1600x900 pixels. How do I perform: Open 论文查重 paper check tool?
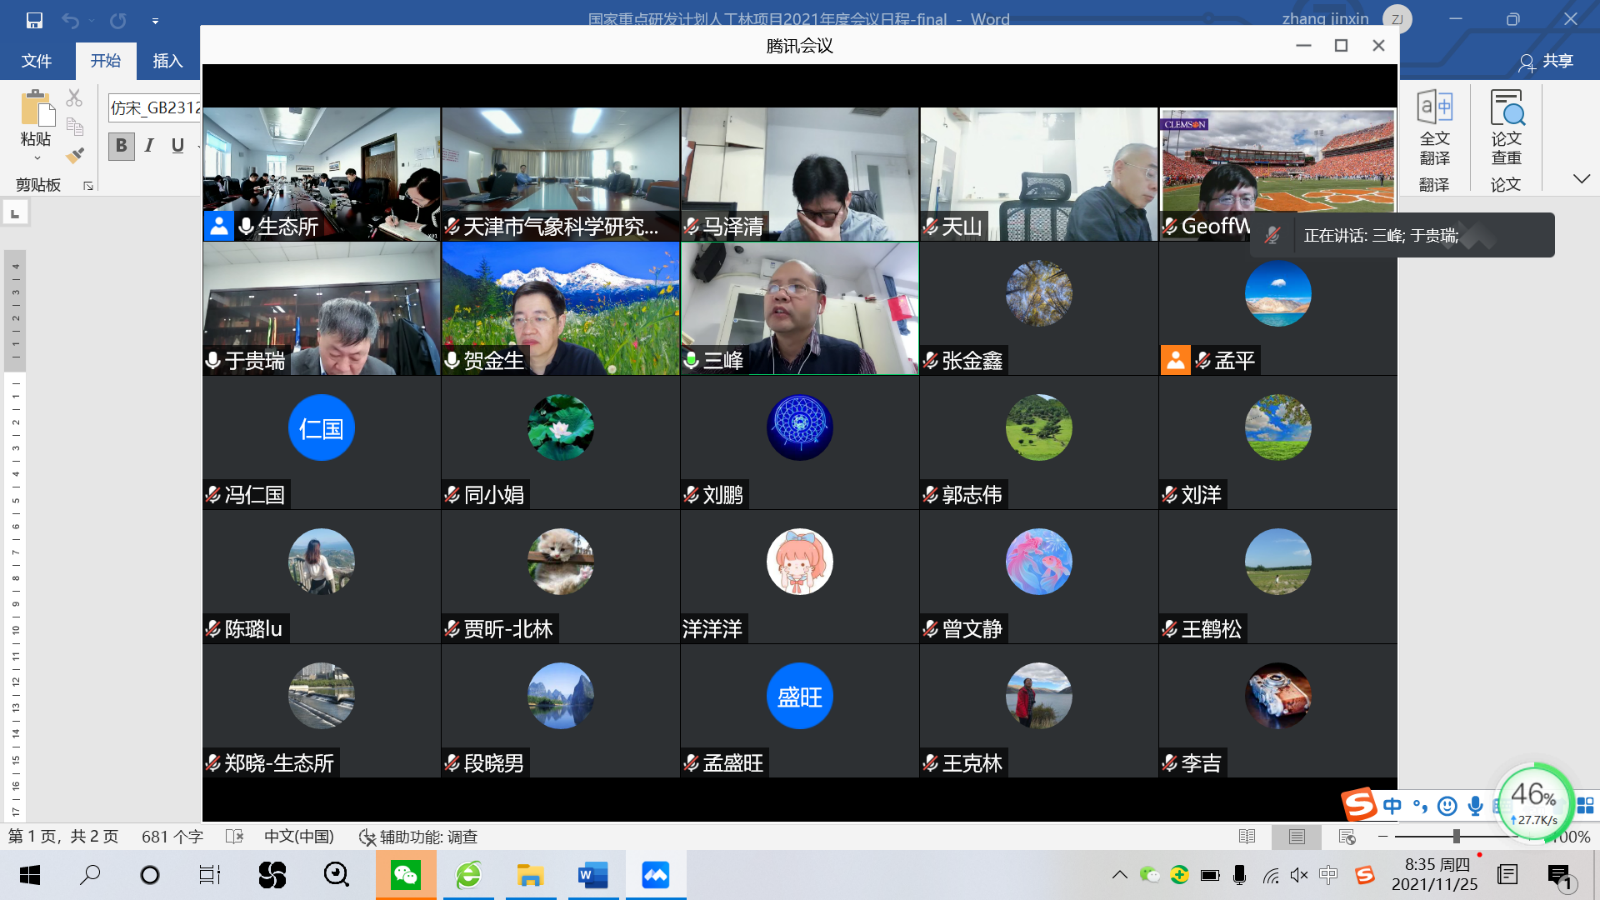(1506, 130)
